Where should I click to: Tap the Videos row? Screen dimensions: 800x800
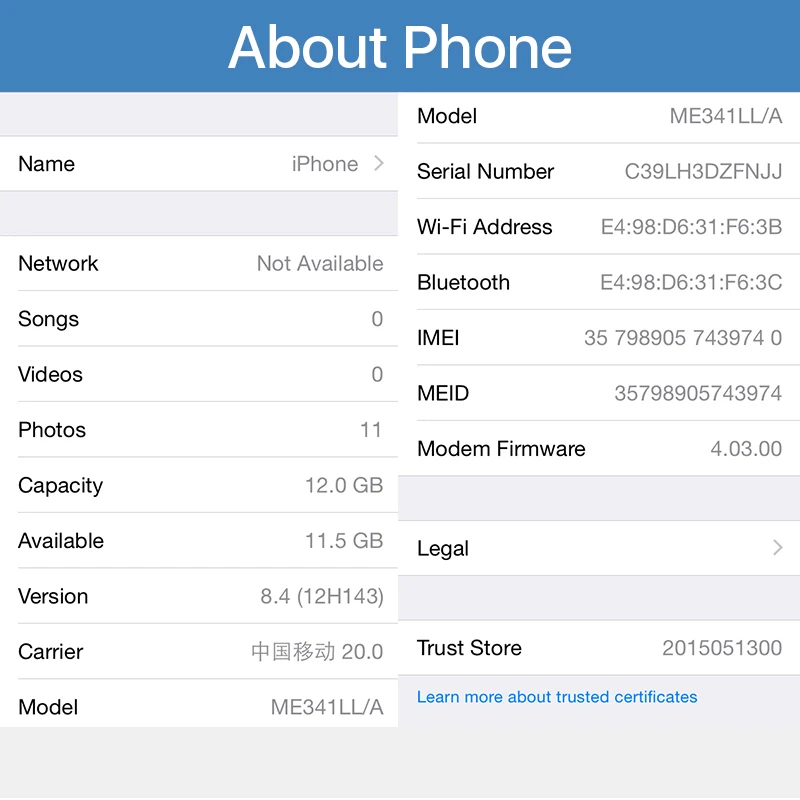pos(200,374)
